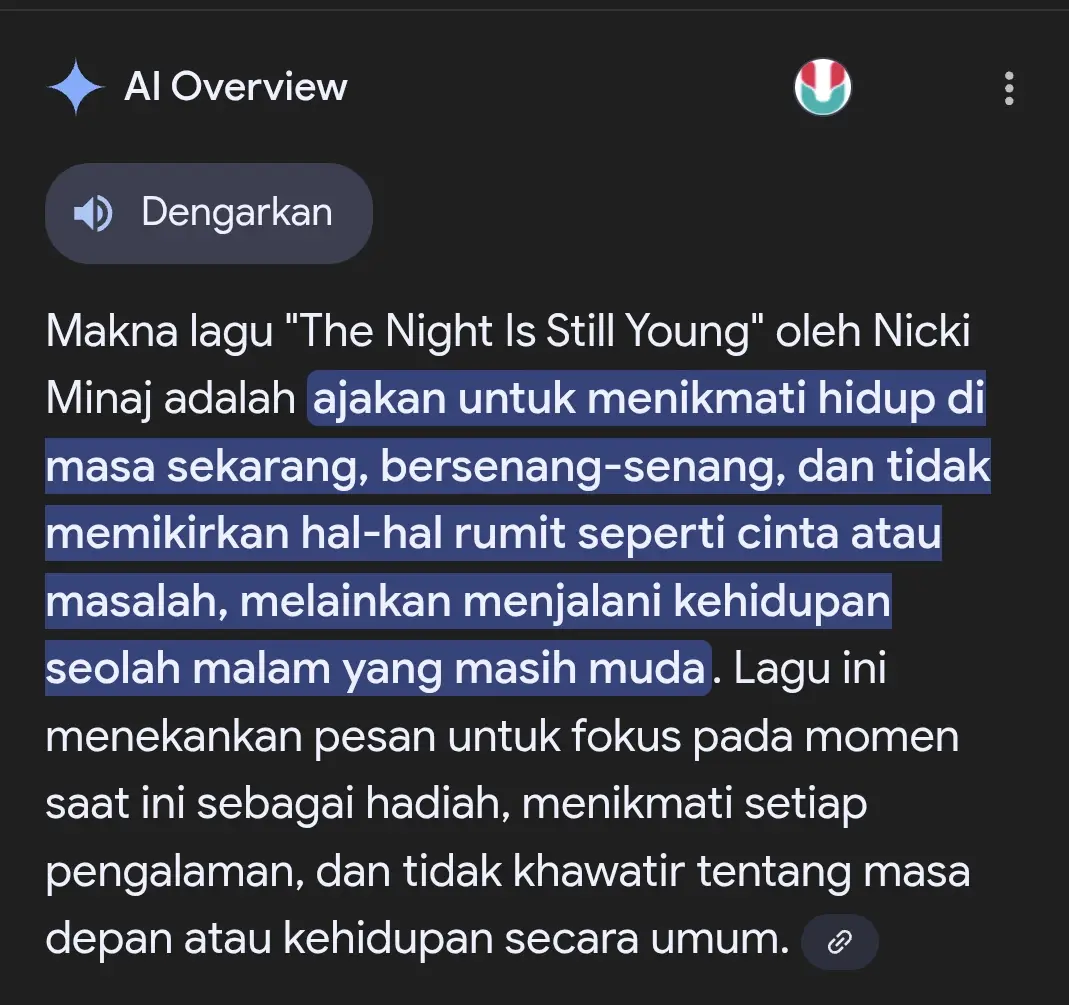Click the AI Overview sparkle icon
The image size is (1069, 1005).
coord(76,87)
